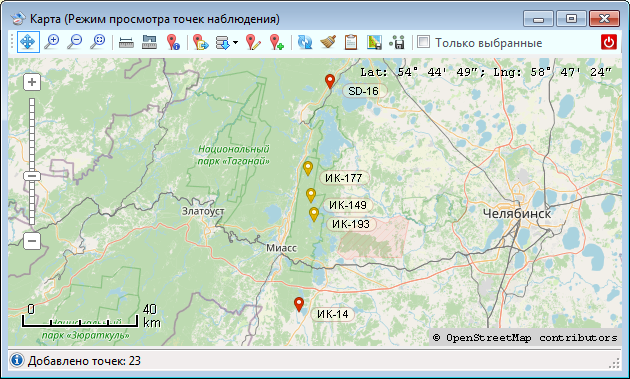
Task: Maximize the Карта window
Action: tap(571, 19)
